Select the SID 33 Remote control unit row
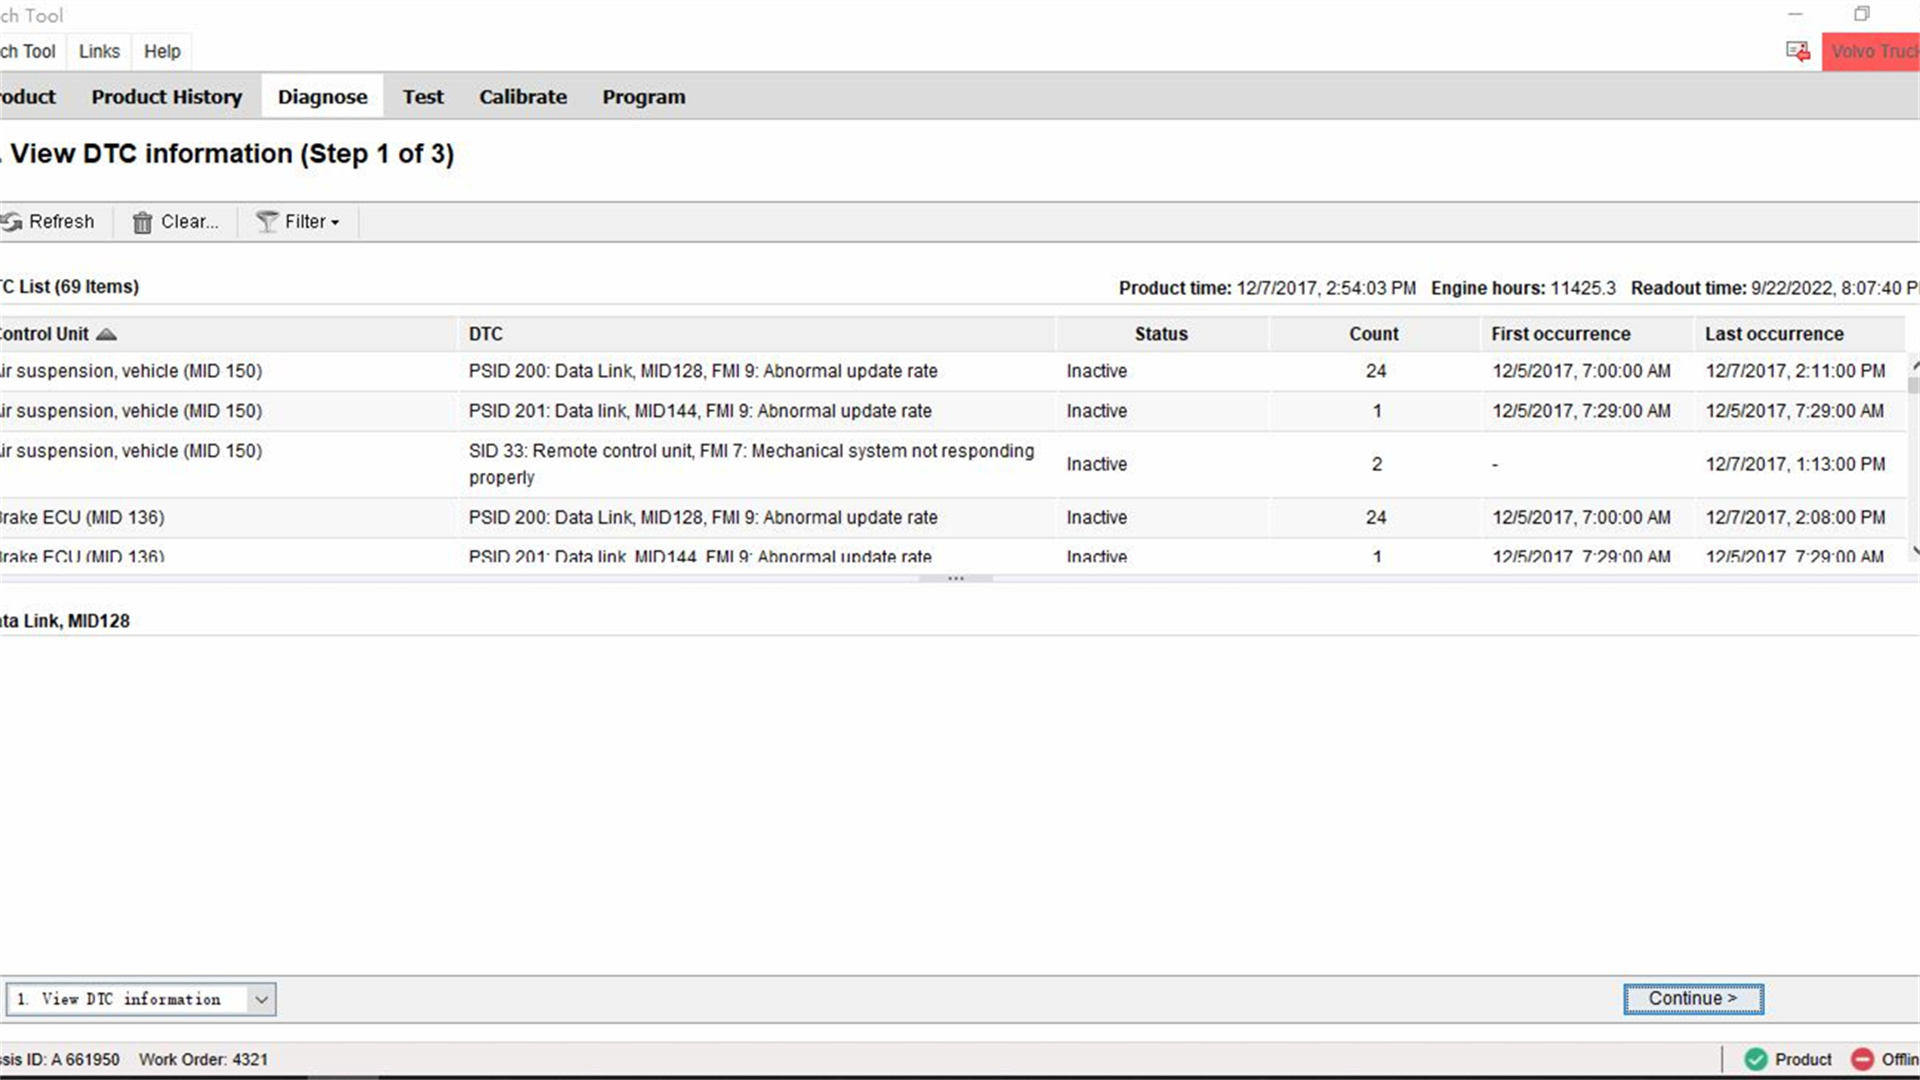Viewport: 1920px width, 1080px height. pyautogui.click(x=952, y=464)
